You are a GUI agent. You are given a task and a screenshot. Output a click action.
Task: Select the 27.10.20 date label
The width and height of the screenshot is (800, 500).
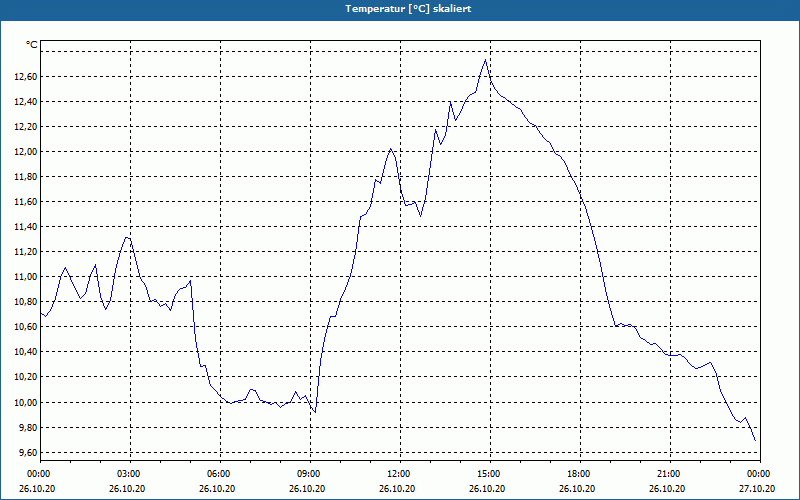click(757, 488)
